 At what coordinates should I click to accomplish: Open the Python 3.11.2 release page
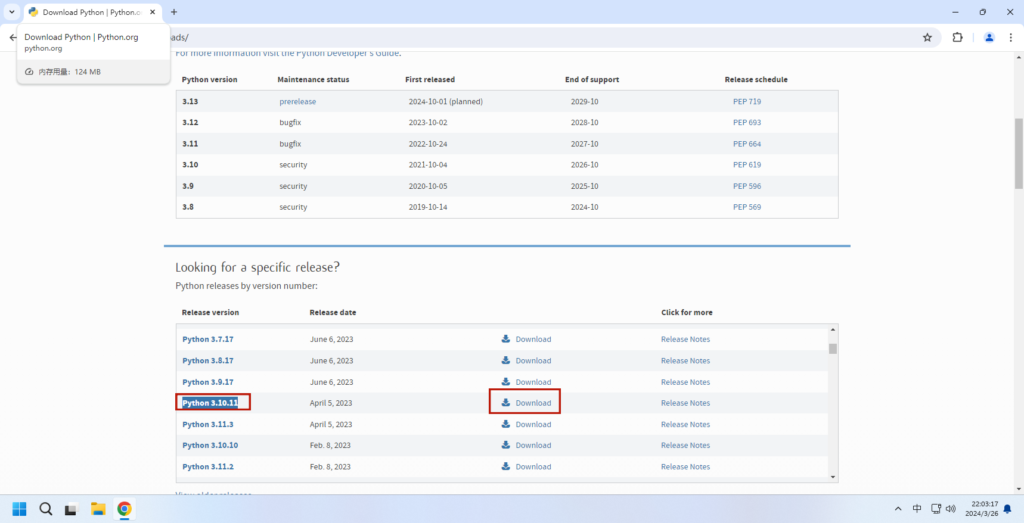click(208, 467)
